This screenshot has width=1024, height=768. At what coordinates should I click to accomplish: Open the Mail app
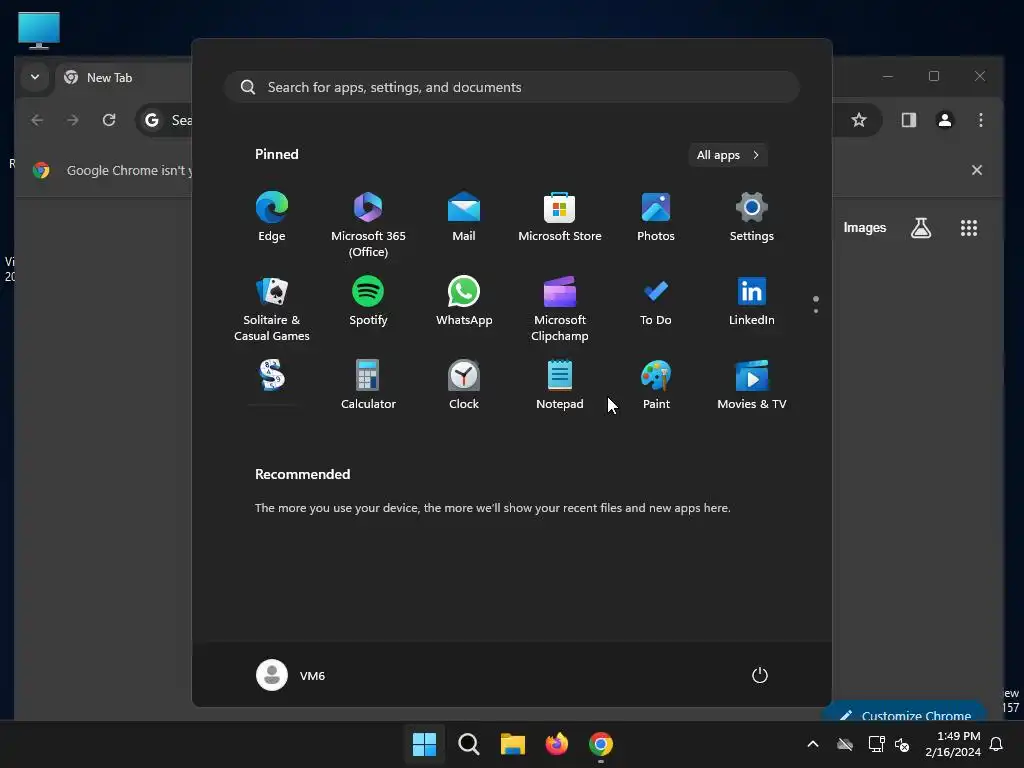(x=464, y=217)
